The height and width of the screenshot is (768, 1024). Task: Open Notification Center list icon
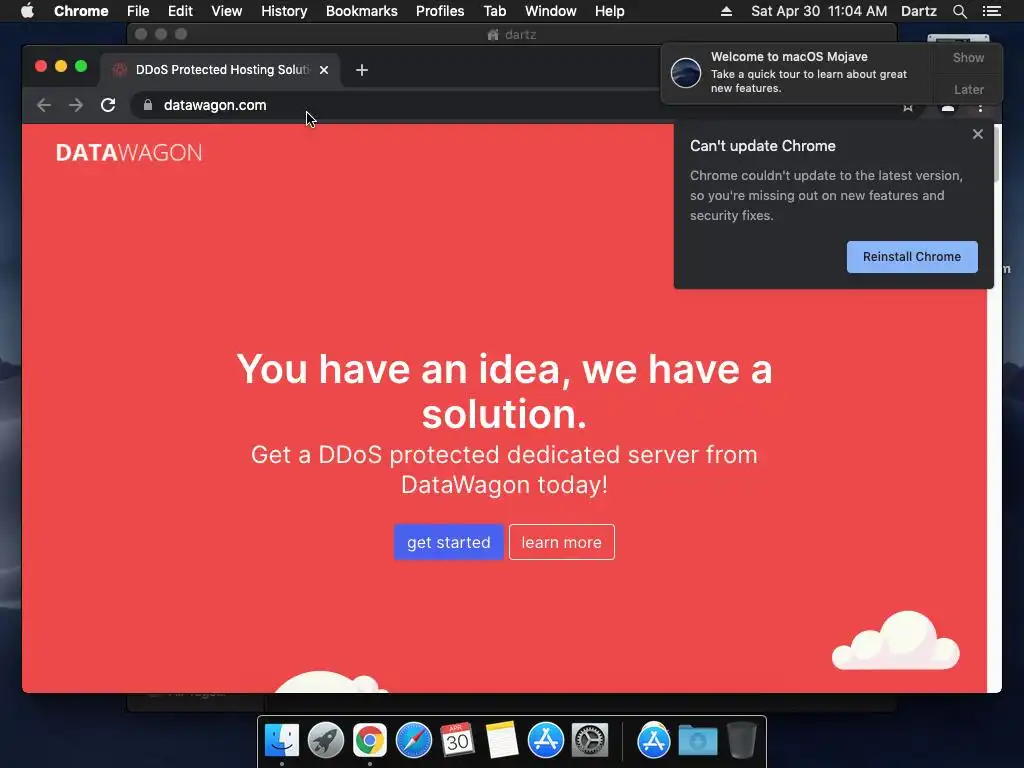[x=991, y=11]
